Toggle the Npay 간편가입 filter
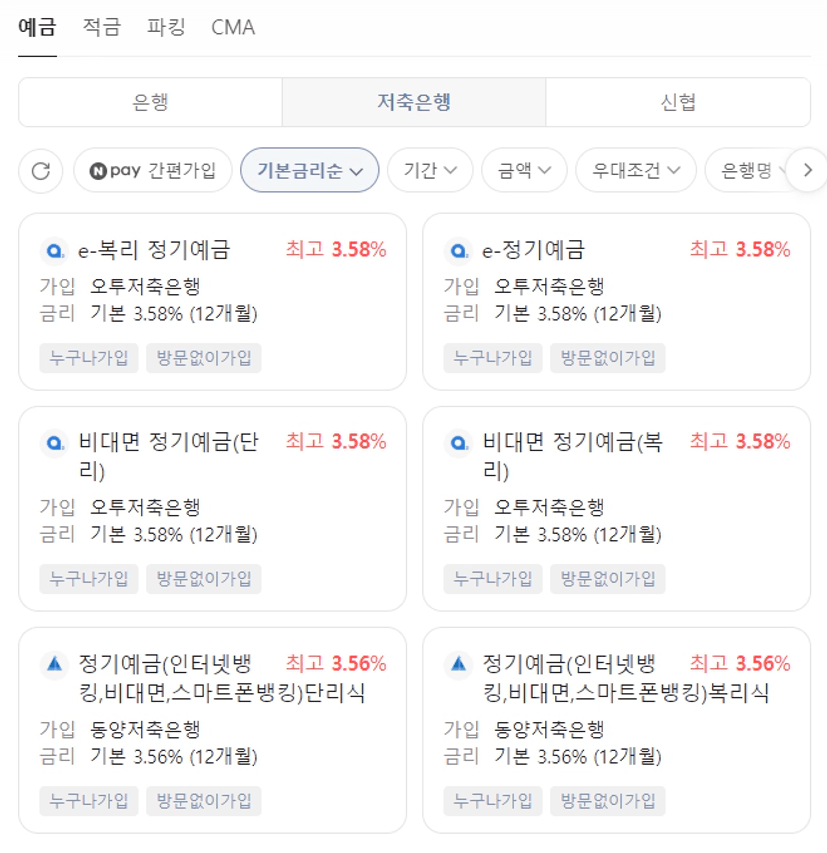Screen dimensions: 827x853 [153, 170]
